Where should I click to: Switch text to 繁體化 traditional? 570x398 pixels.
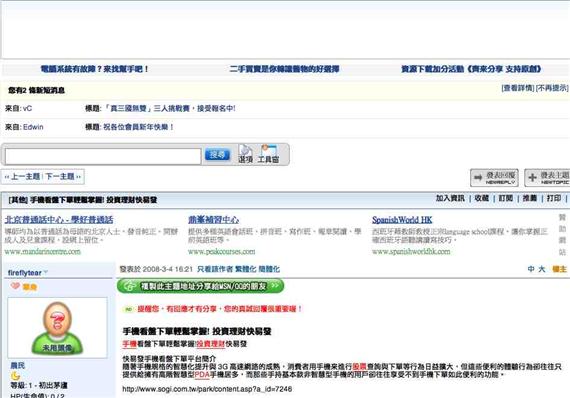point(245,269)
